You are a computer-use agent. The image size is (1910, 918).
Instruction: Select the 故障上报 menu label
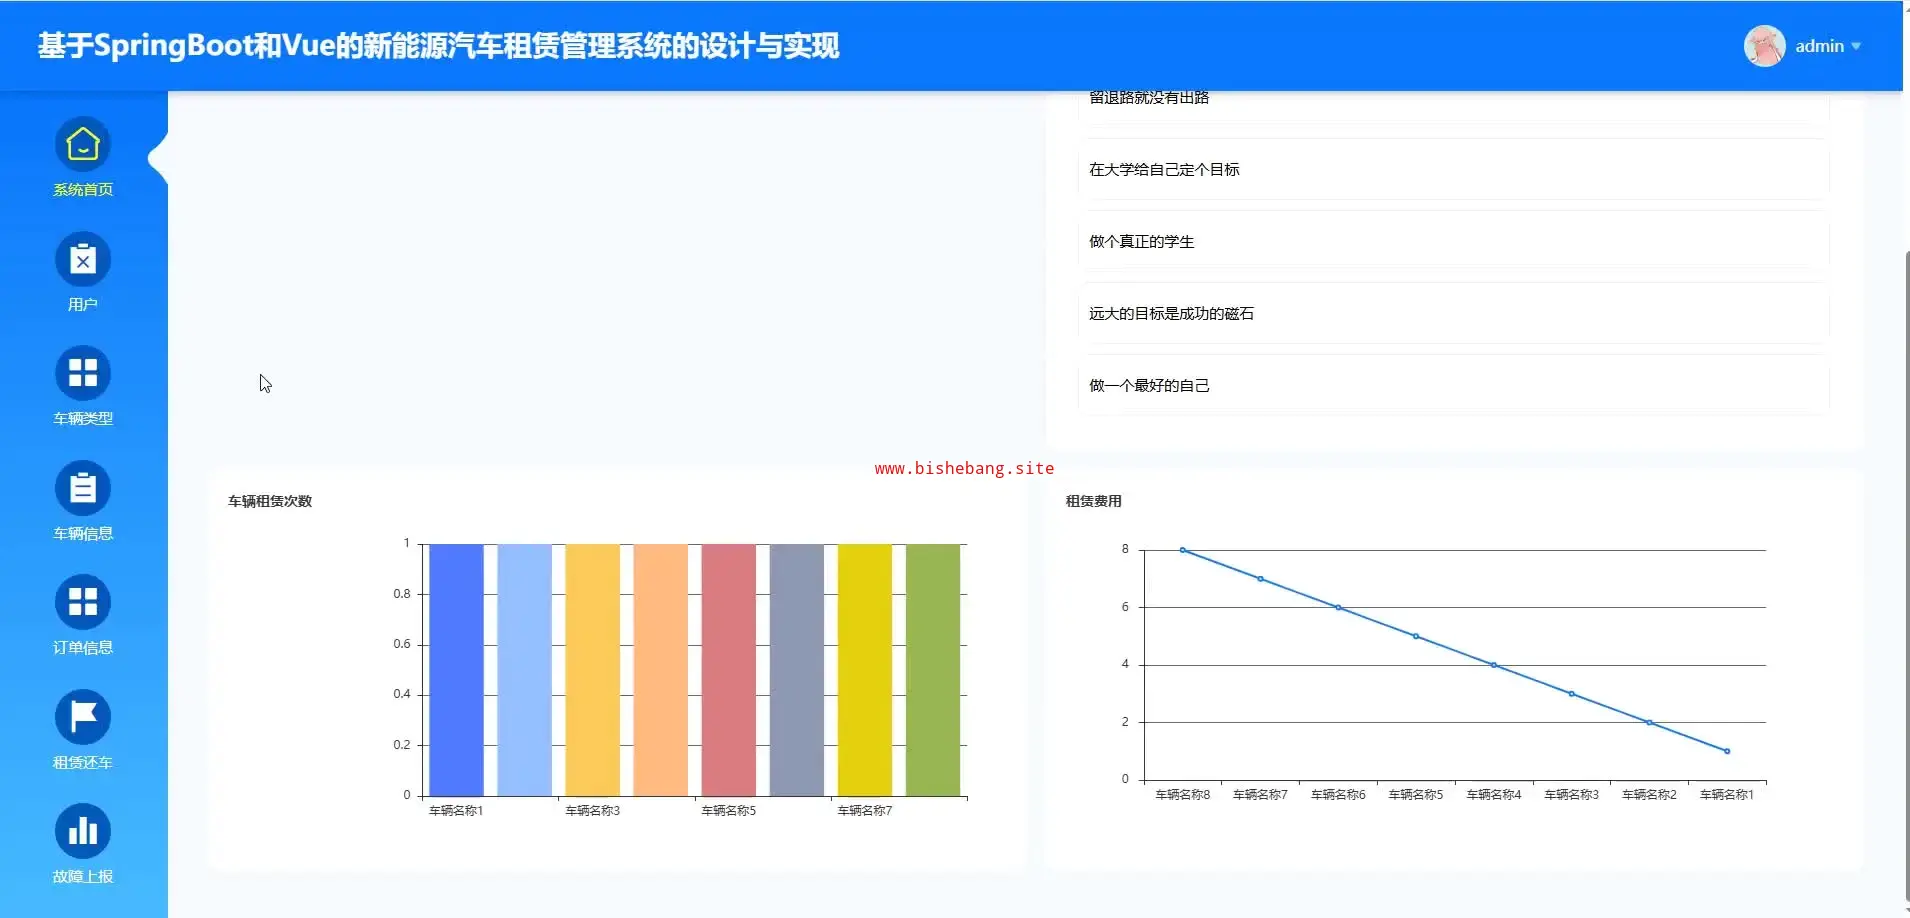click(83, 877)
